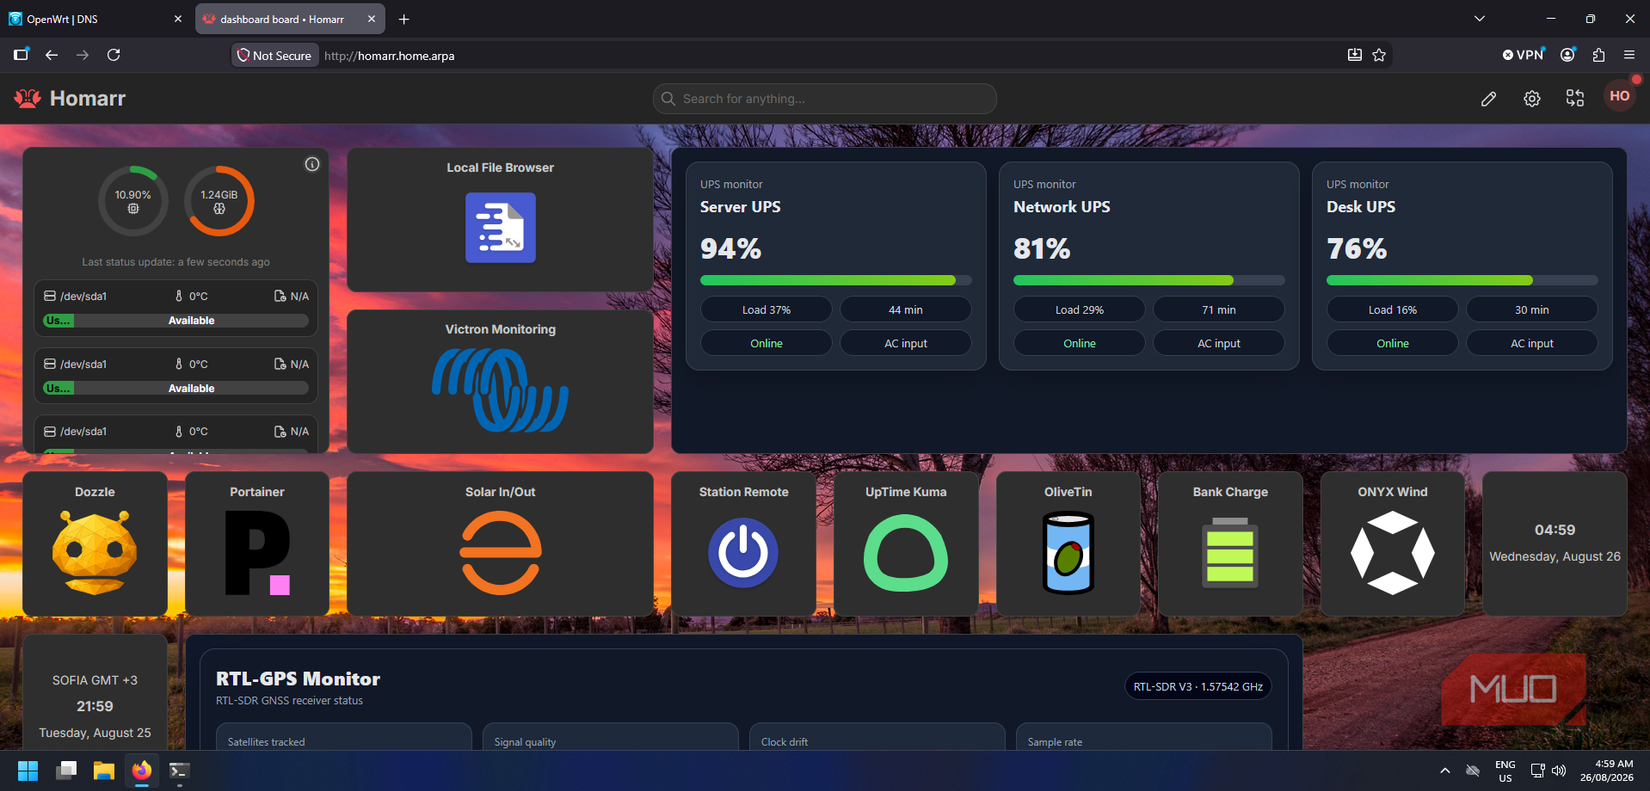Open the ENG US language indicator
This screenshot has width=1650, height=791.
1505,771
